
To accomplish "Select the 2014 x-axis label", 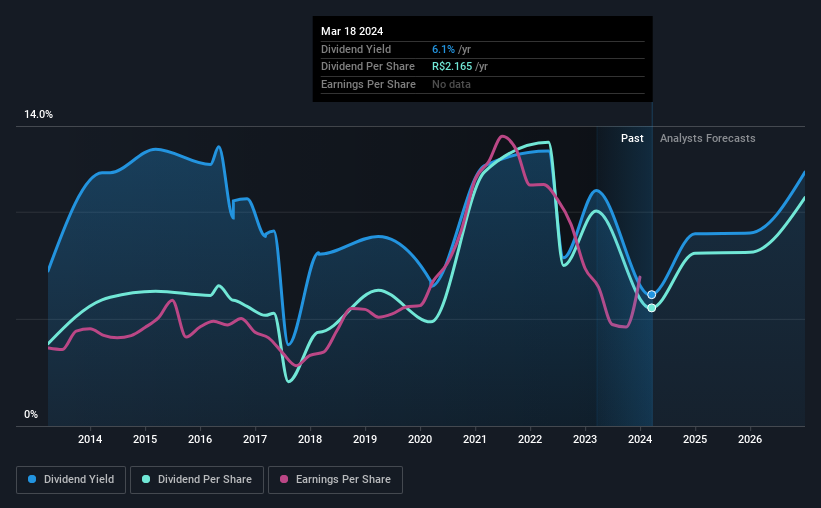I will tap(90, 439).
